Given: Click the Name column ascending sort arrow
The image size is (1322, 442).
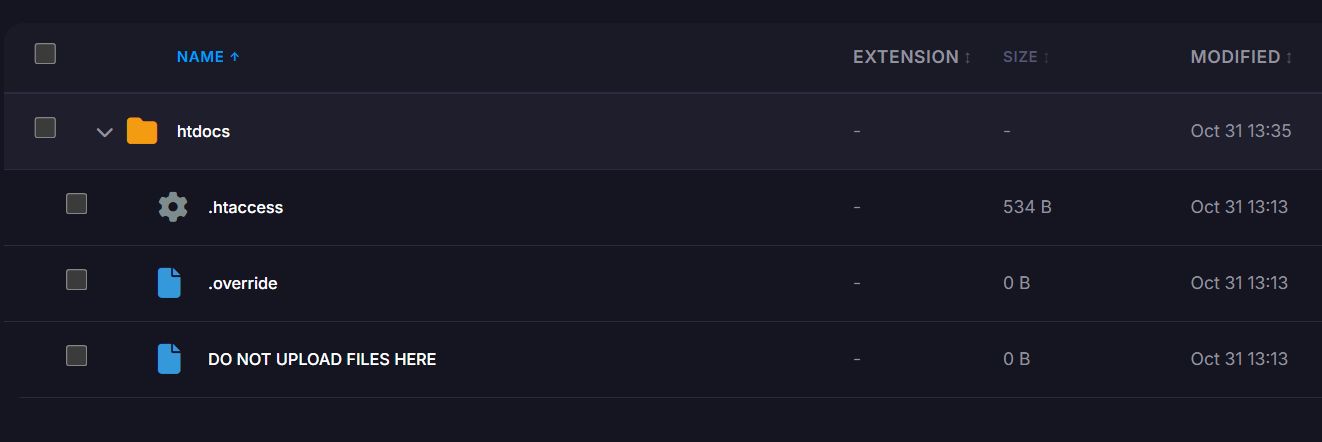Looking at the screenshot, I should coord(235,57).
